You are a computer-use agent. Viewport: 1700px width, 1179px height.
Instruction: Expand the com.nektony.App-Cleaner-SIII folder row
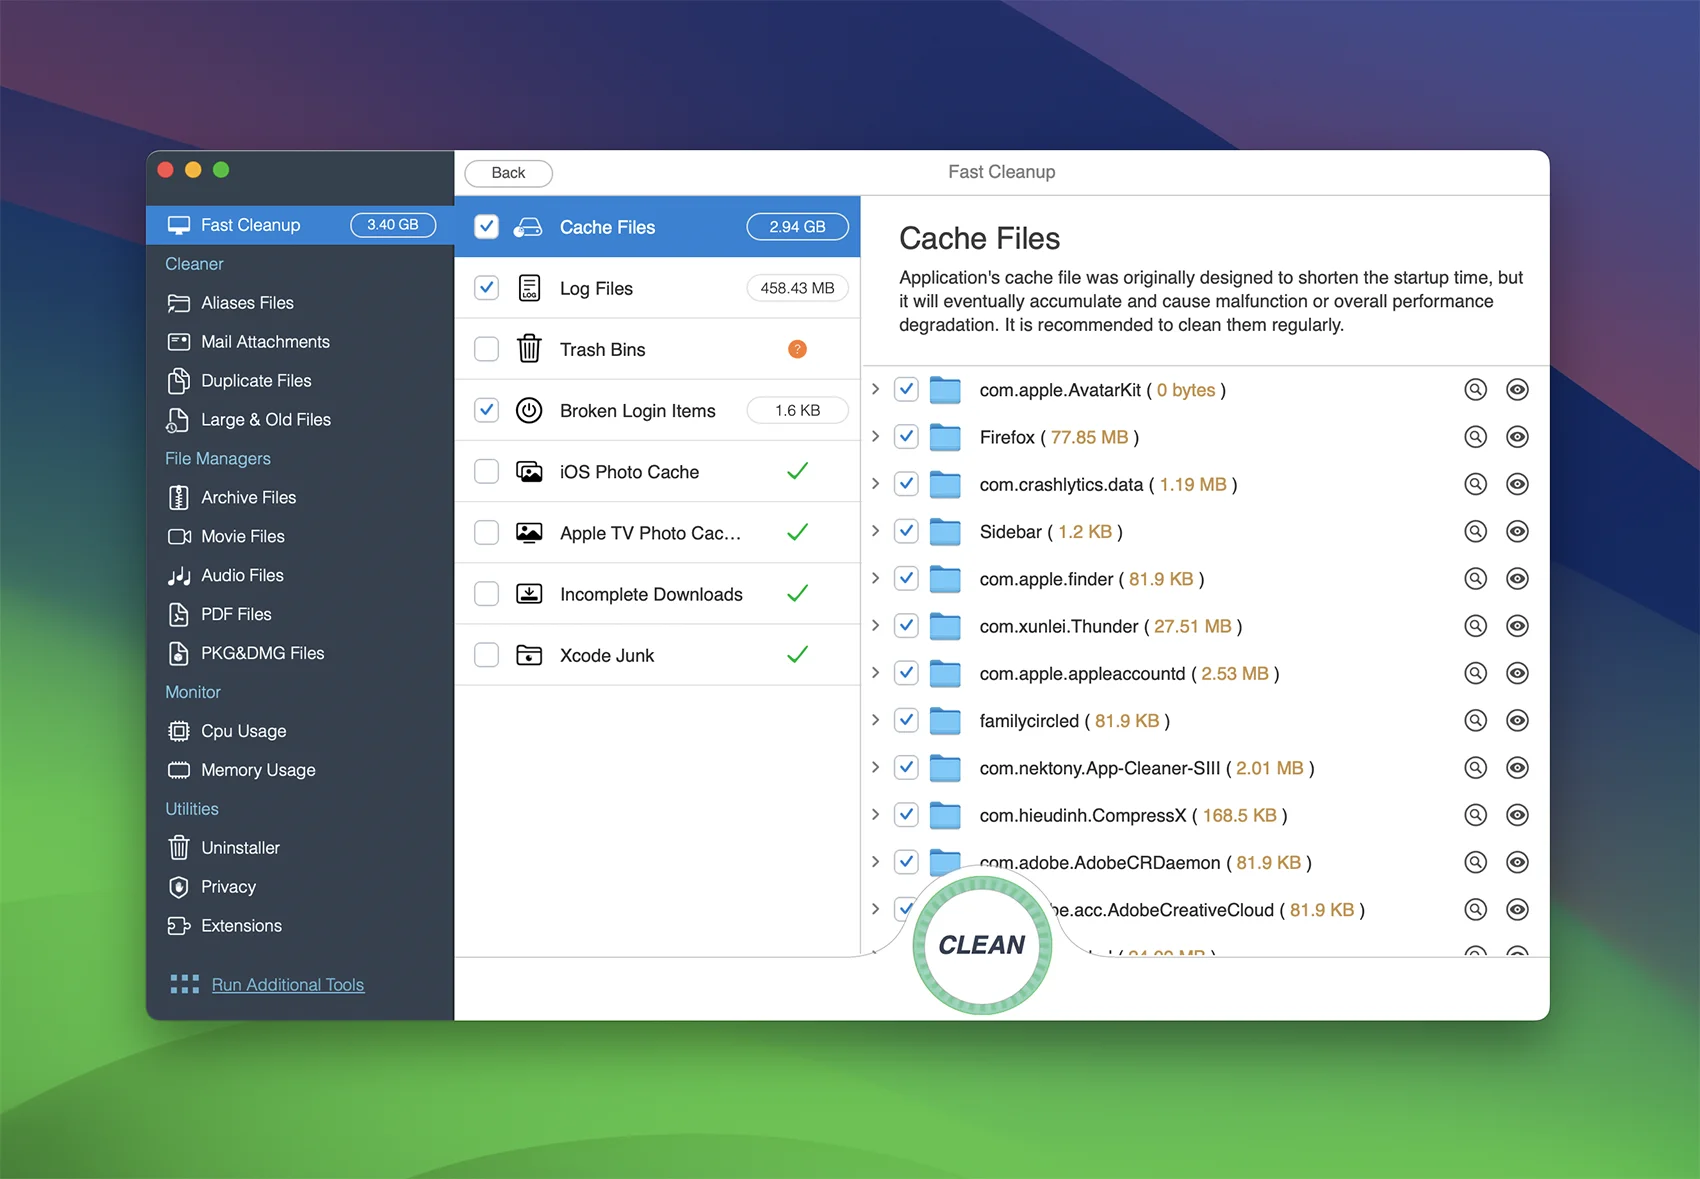[875, 767]
